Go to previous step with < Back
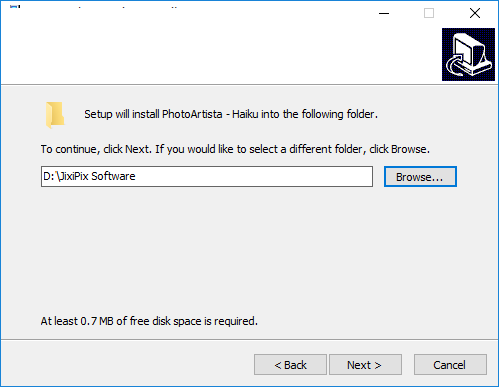Image resolution: width=499 pixels, height=387 pixels. 290,365
